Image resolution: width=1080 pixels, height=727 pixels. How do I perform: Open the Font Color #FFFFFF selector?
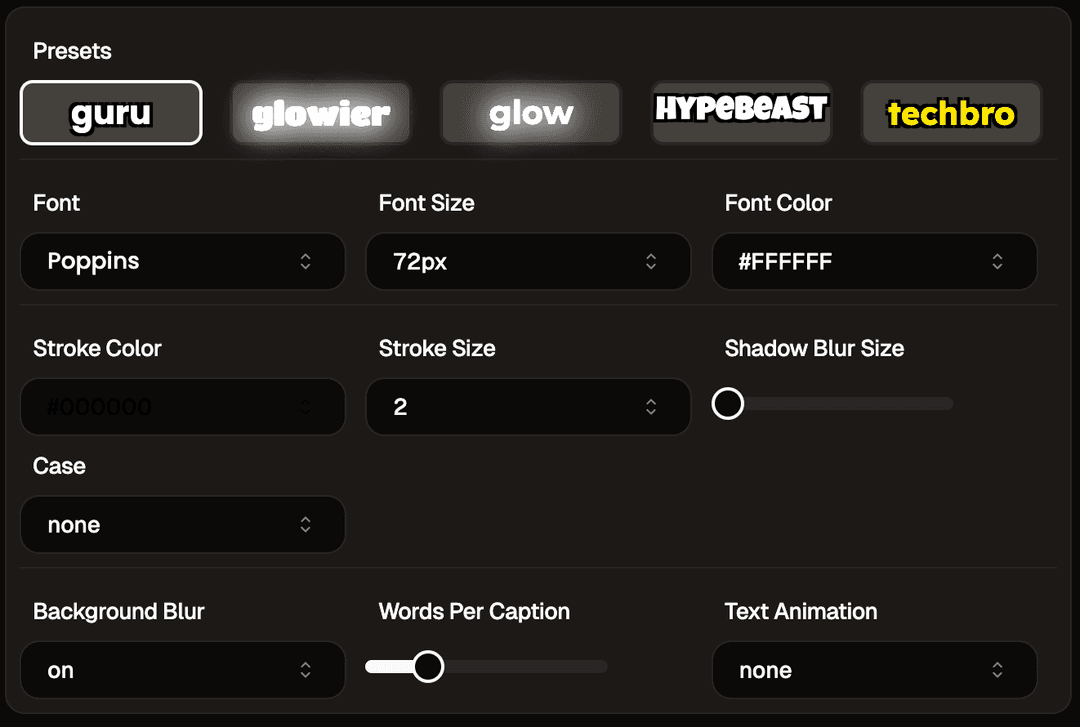[874, 262]
